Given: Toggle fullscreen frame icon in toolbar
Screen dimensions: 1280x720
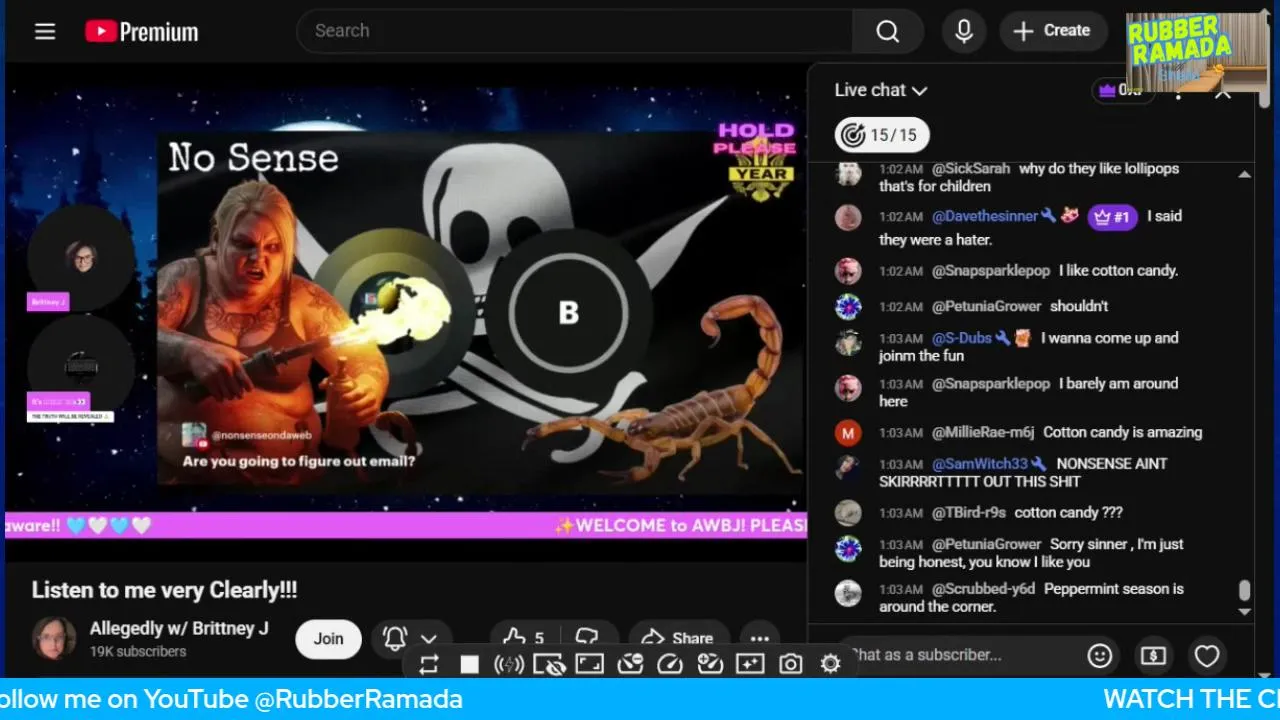Looking at the screenshot, I should [x=589, y=664].
